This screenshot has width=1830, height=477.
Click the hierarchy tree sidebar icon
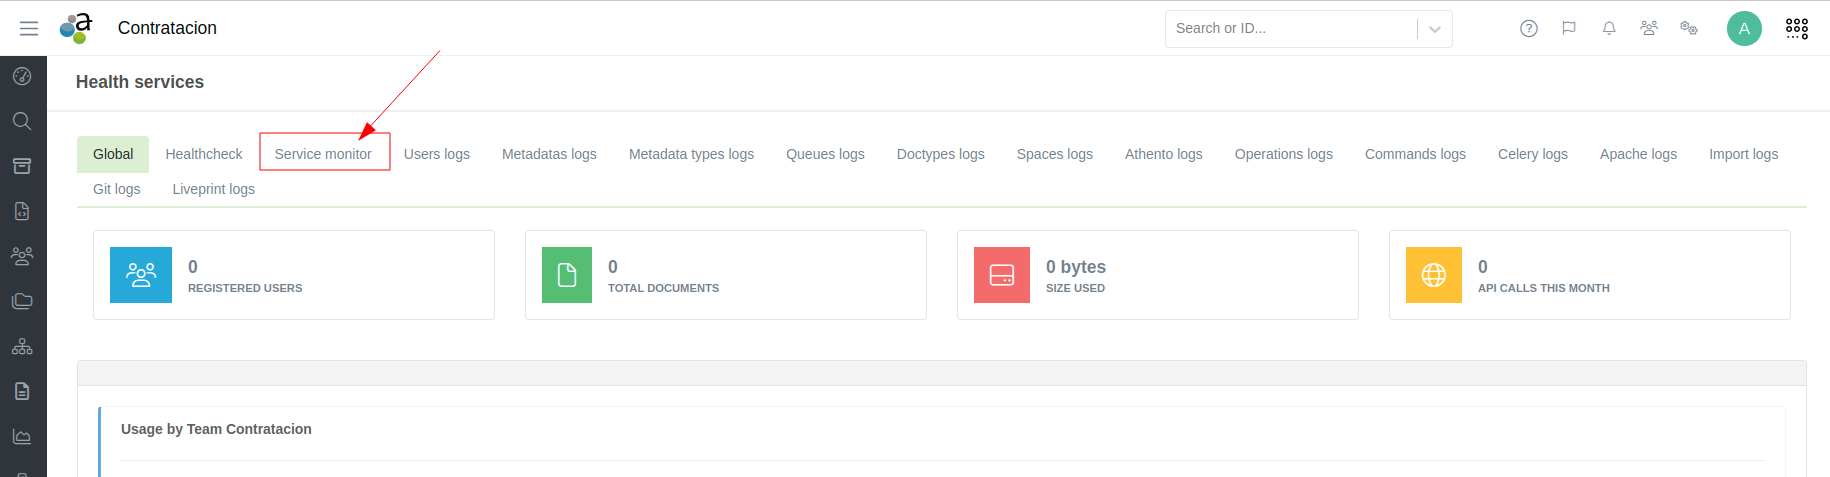click(x=22, y=346)
